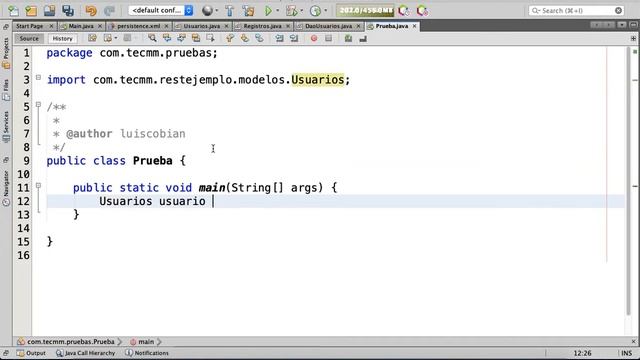Close the Prueba.java tab
Image resolution: width=640 pixels, height=360 pixels.
click(x=414, y=26)
